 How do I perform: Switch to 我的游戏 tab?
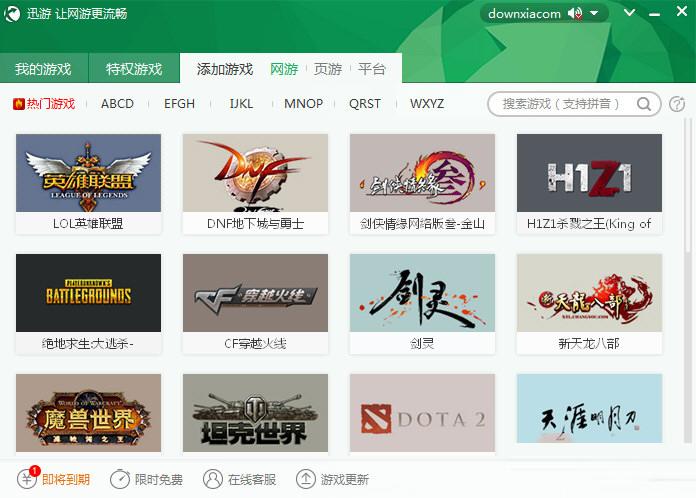(43, 69)
